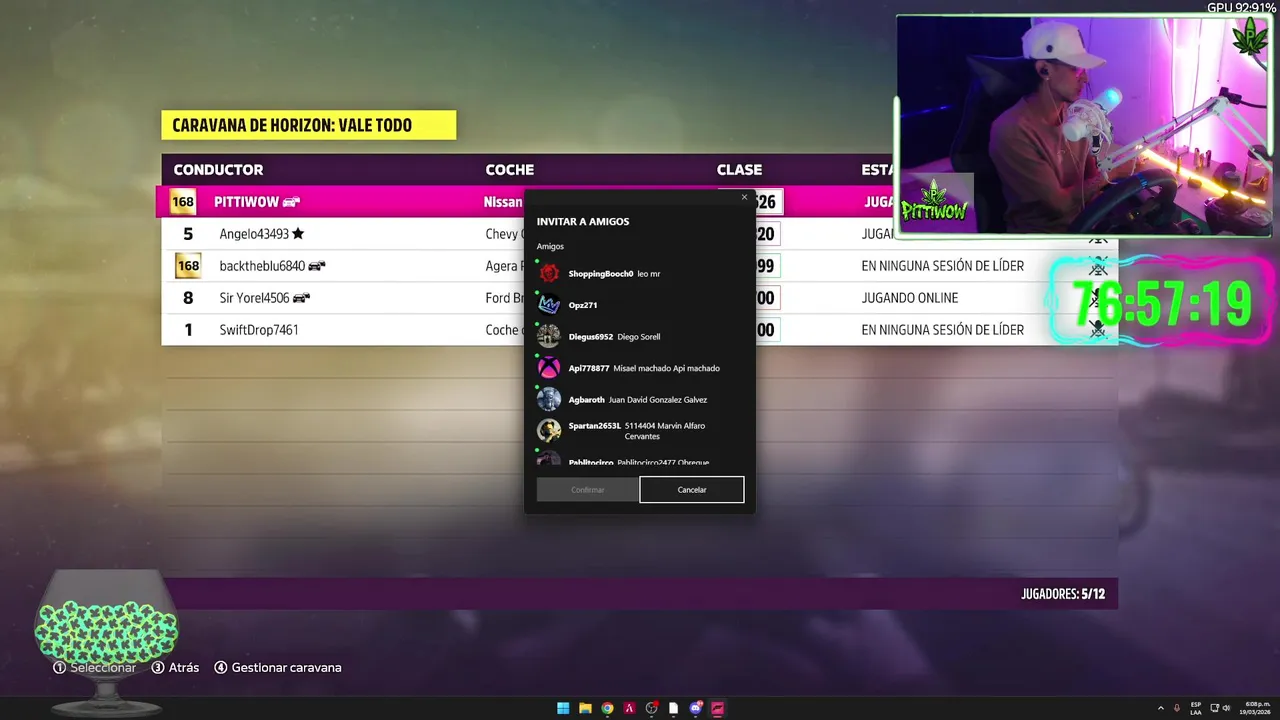Viewport: 1280px width, 720px height.
Task: Click the Atrás prompt
Action: (x=175, y=667)
